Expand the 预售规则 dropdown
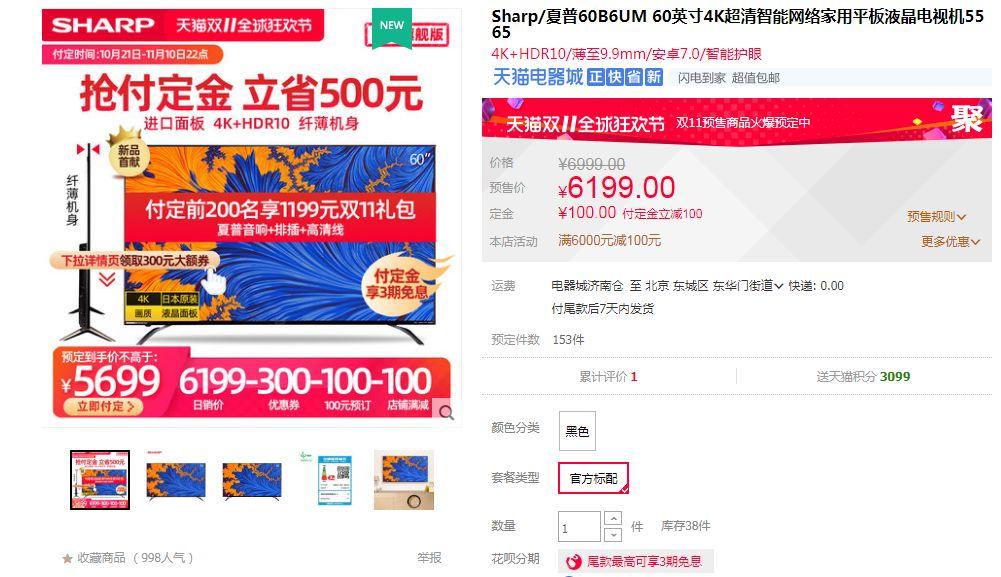Screen dimensions: 1001x577 tap(937, 216)
